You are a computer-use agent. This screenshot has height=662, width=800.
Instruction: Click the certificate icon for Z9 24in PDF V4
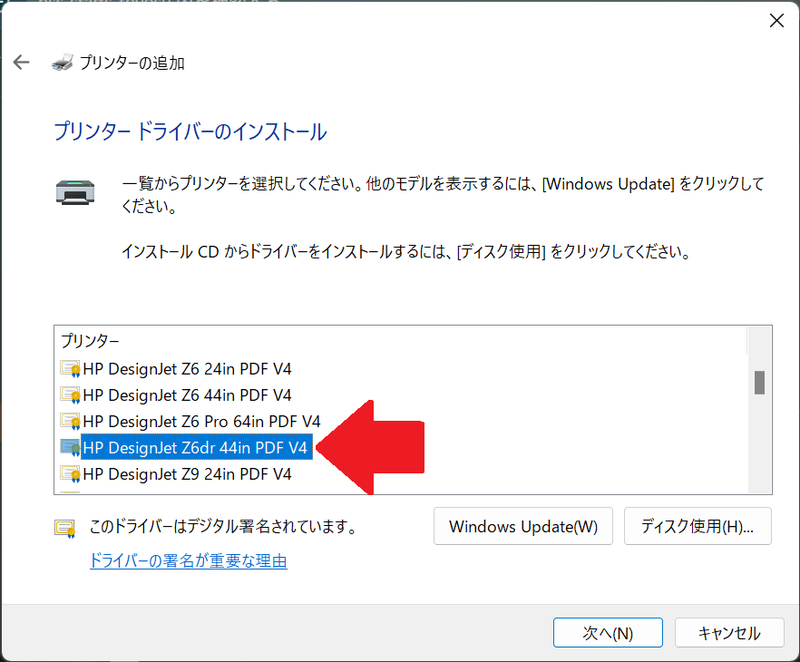70,474
